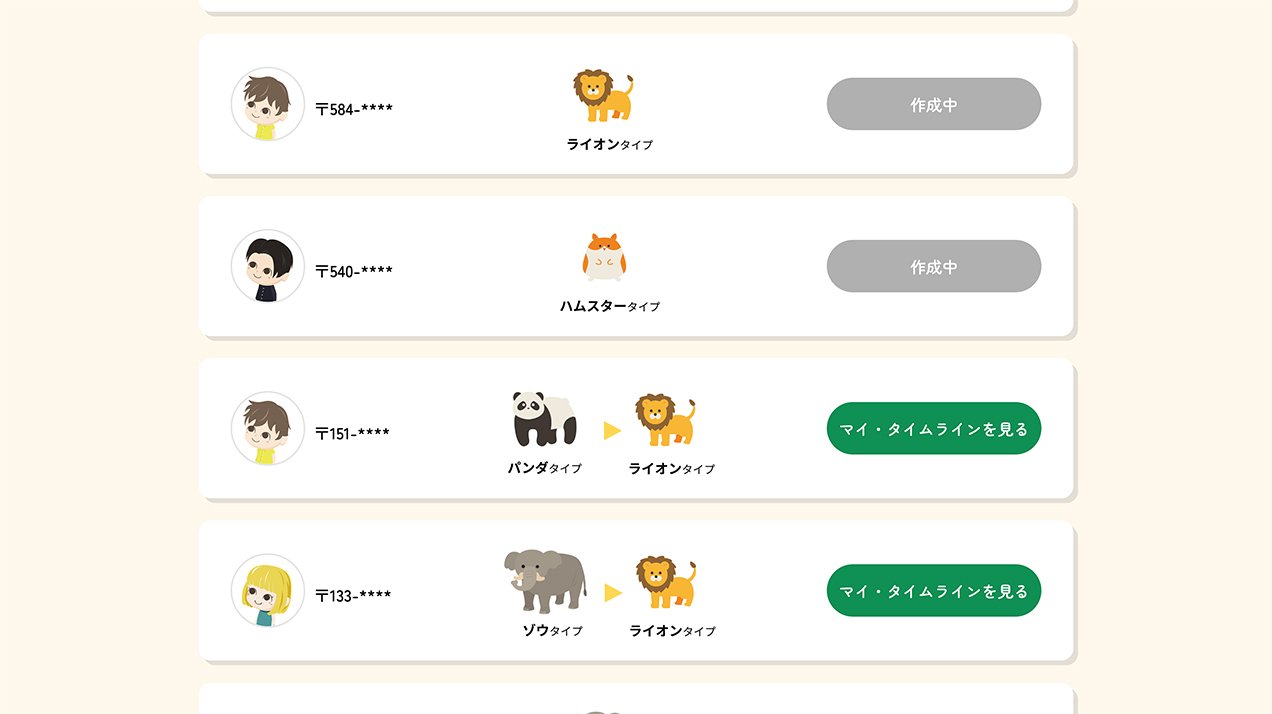Click the elephant type icon
This screenshot has height=714, width=1272.
(545, 581)
